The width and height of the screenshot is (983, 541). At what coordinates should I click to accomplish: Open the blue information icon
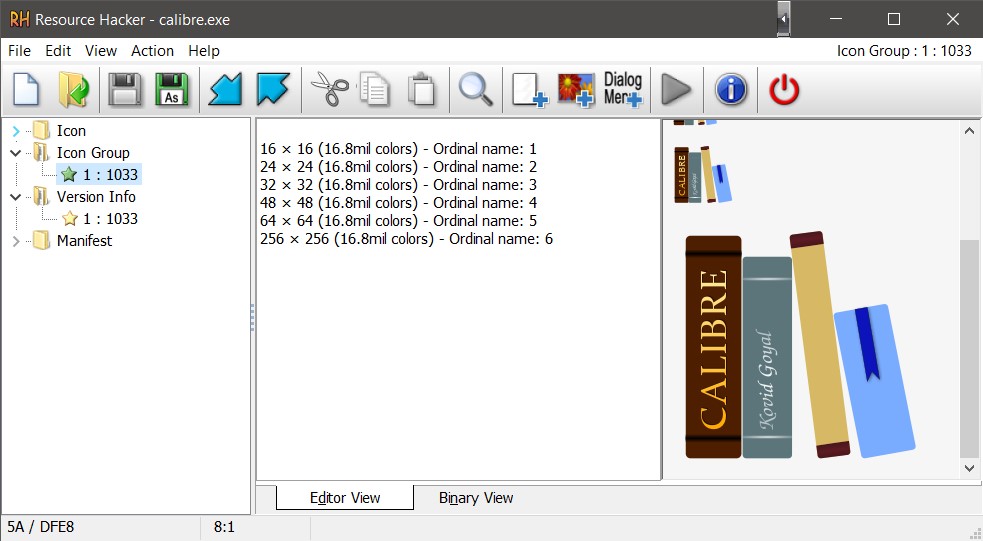(x=731, y=90)
